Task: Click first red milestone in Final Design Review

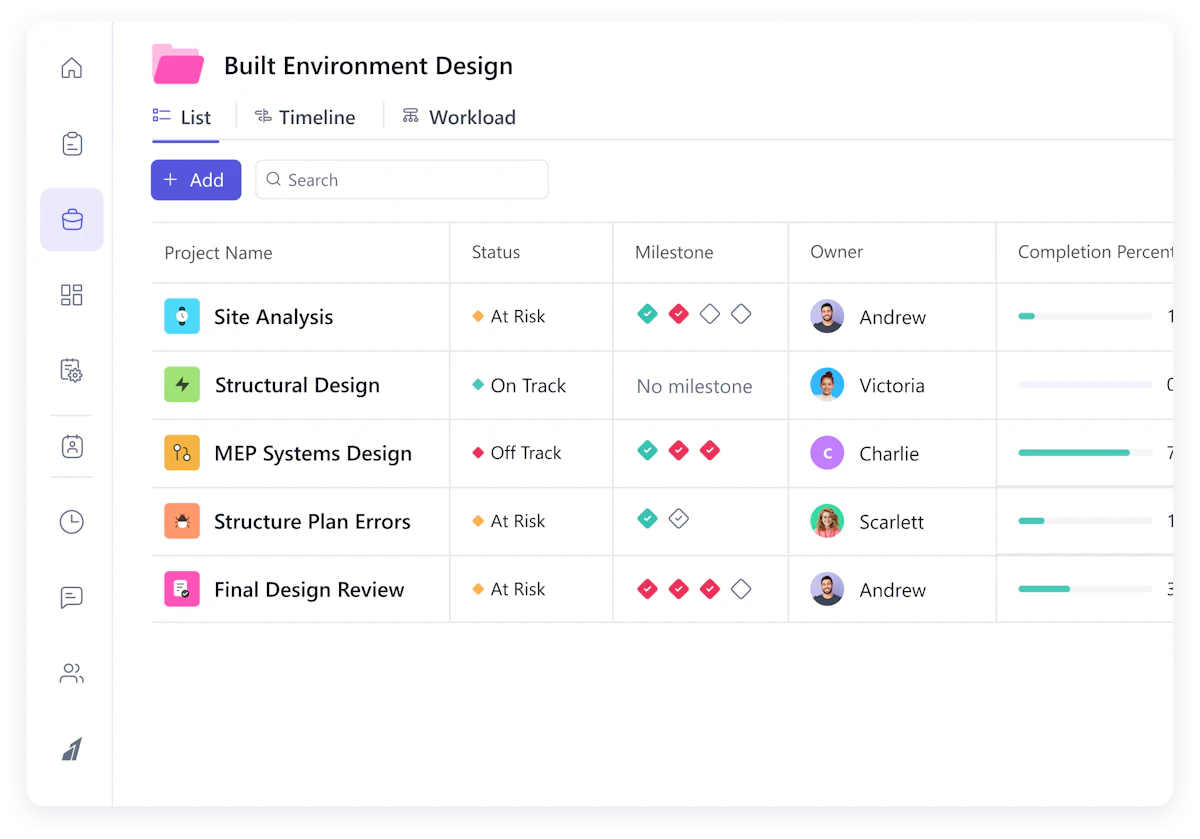Action: coord(648,589)
